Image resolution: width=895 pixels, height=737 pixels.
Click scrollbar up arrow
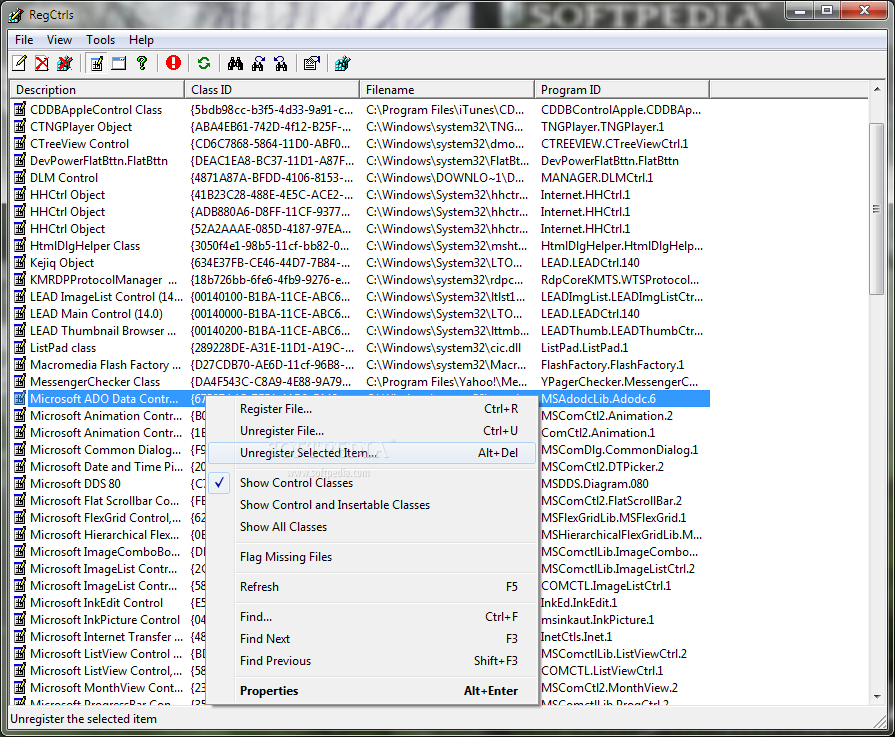(x=877, y=89)
